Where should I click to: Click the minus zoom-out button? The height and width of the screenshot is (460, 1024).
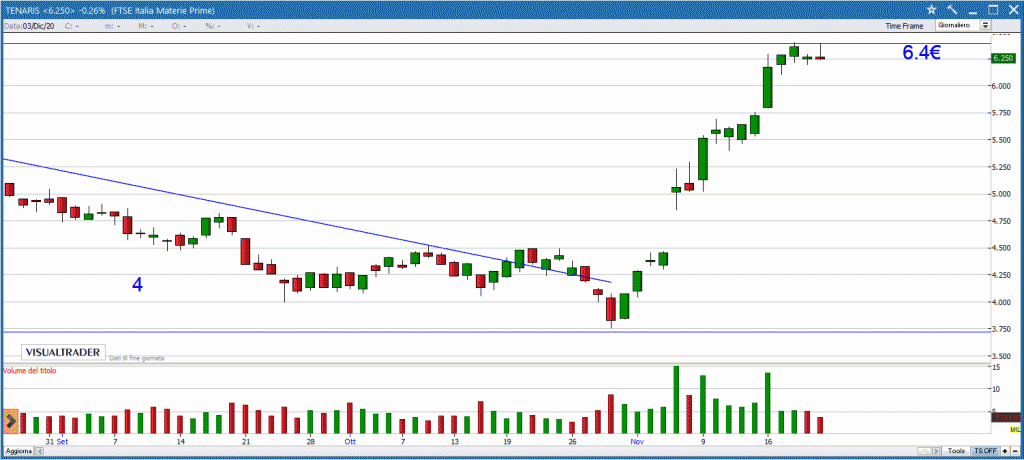(x=1015, y=451)
